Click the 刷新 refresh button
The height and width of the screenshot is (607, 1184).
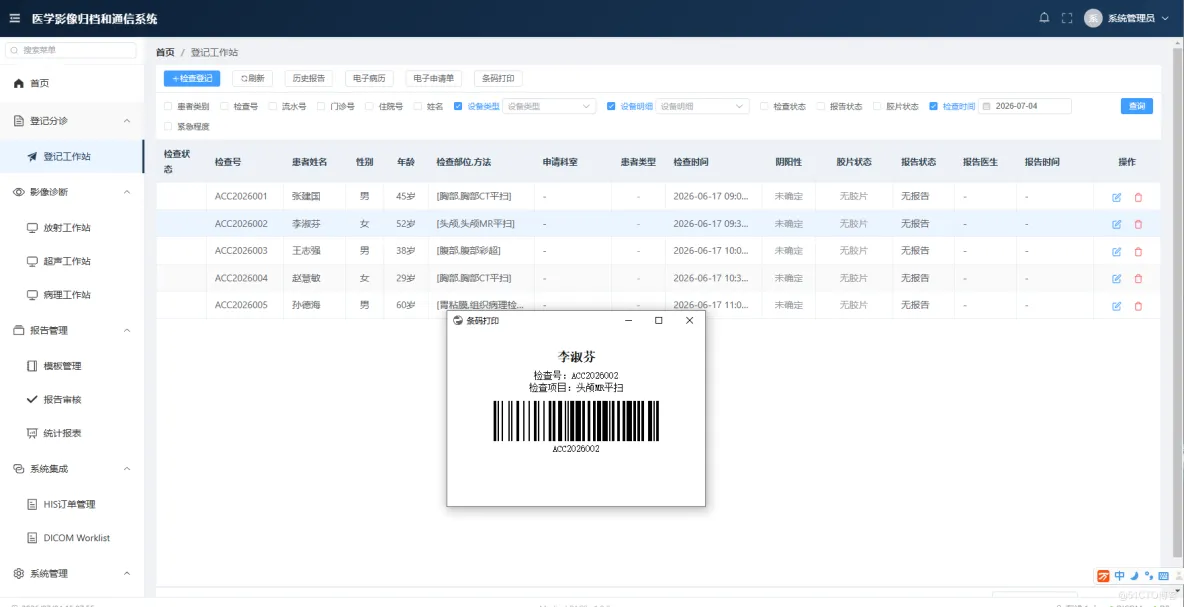pyautogui.click(x=252, y=78)
